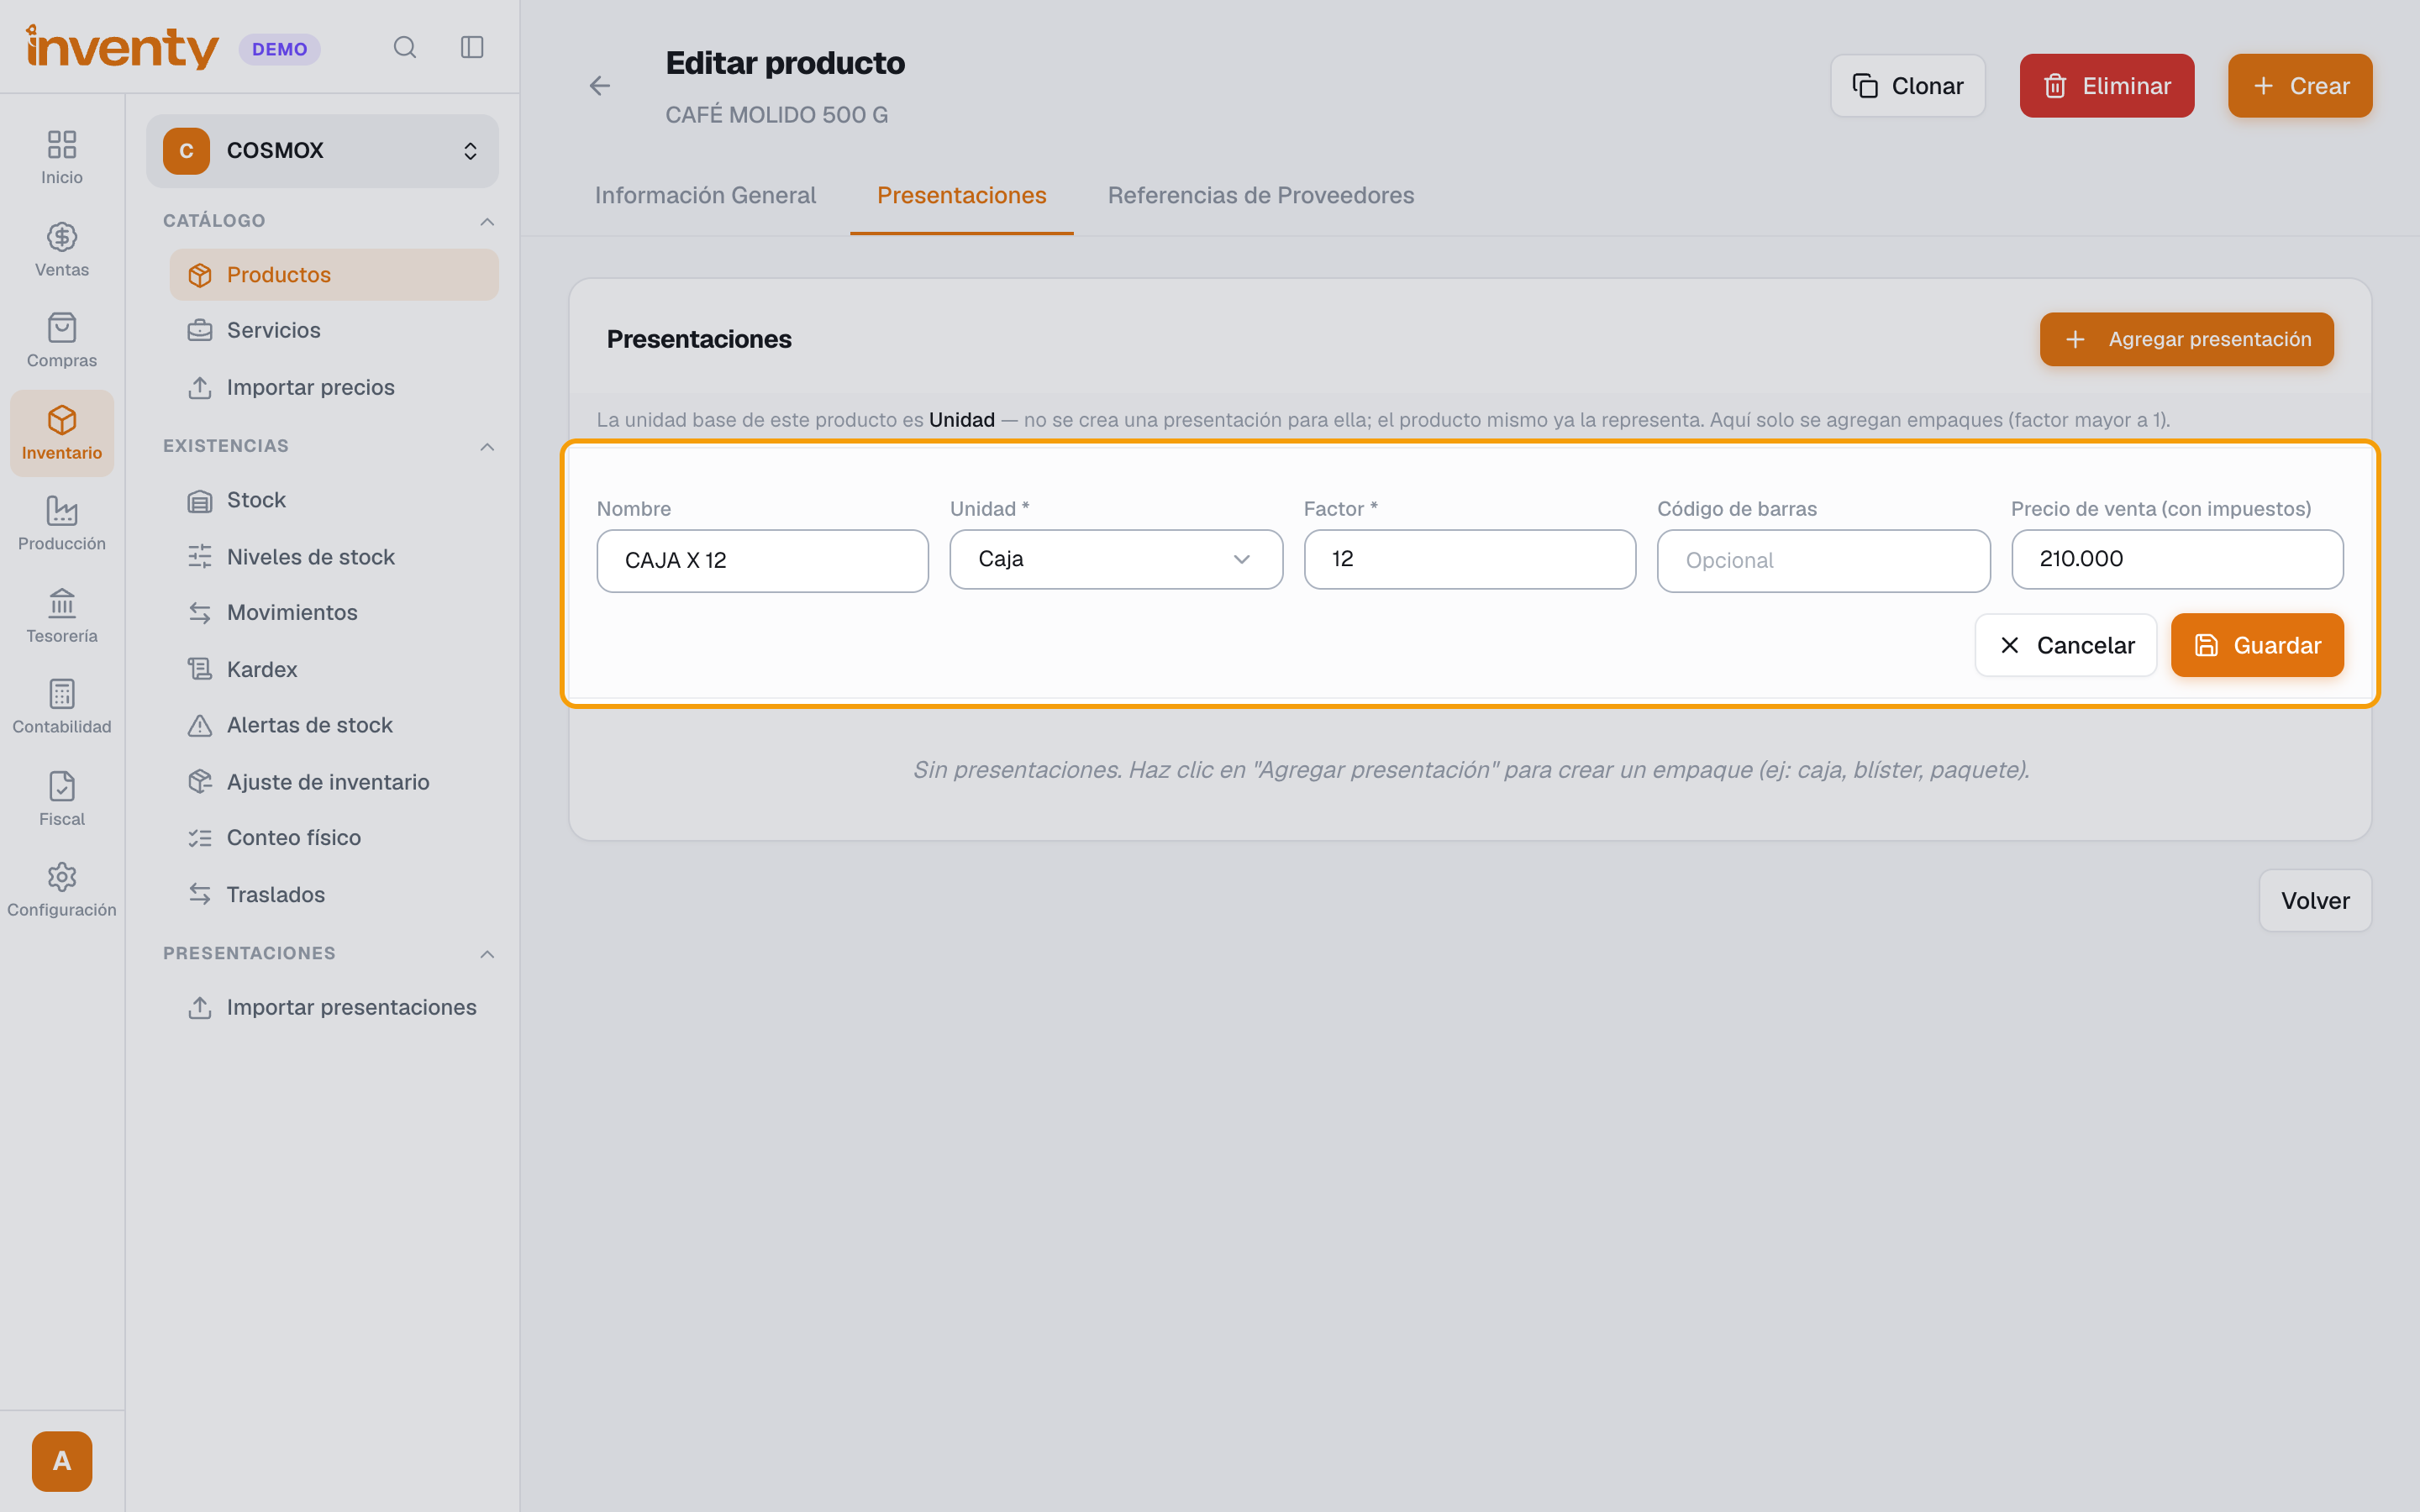The image size is (2420, 1512).
Task: Open Importar presentaciones
Action: [x=334, y=1007]
